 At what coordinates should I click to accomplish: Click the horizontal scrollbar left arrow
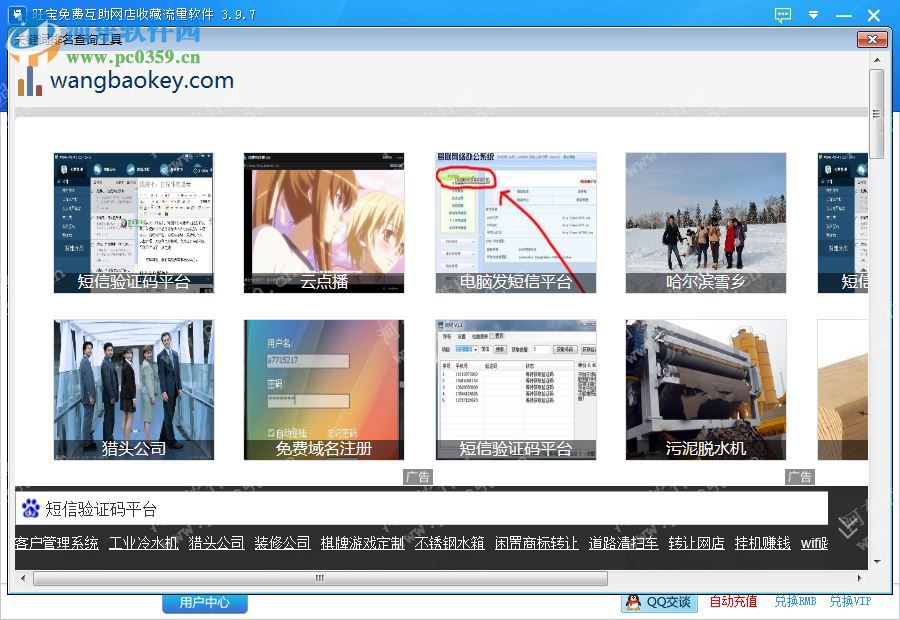point(23,578)
